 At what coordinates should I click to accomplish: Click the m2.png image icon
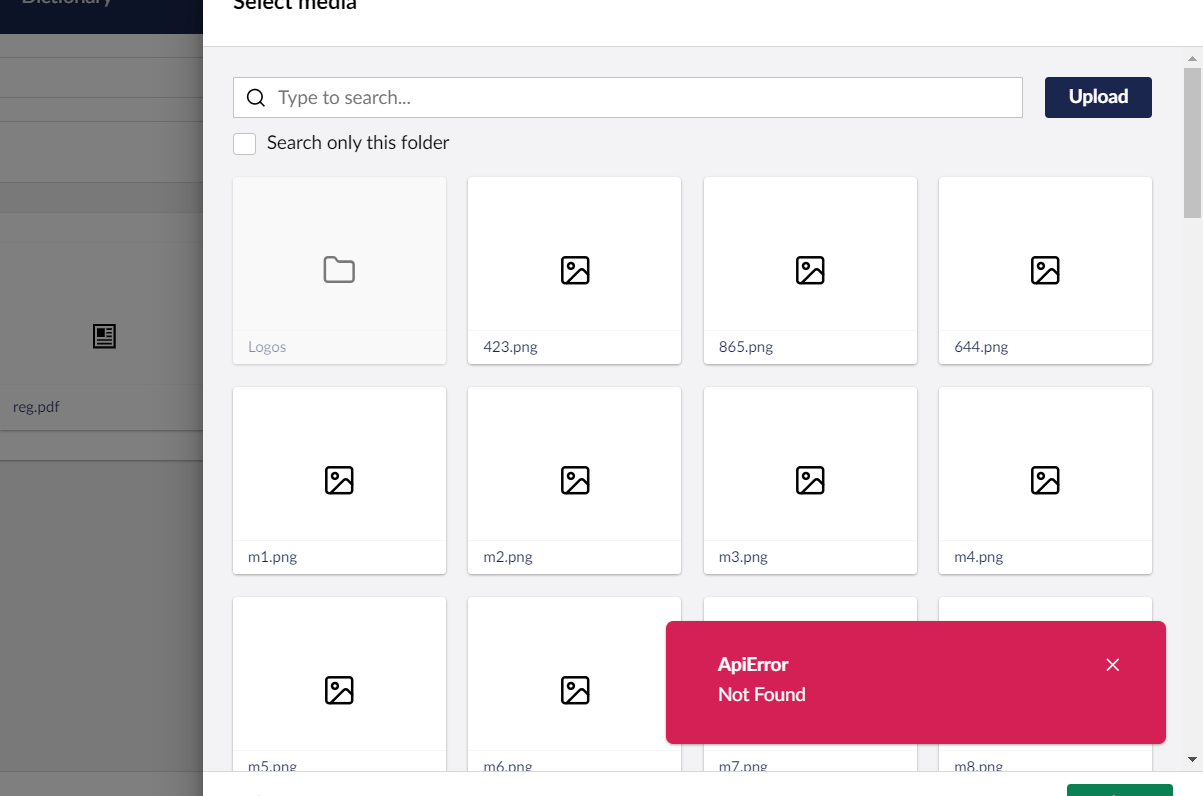pos(575,481)
